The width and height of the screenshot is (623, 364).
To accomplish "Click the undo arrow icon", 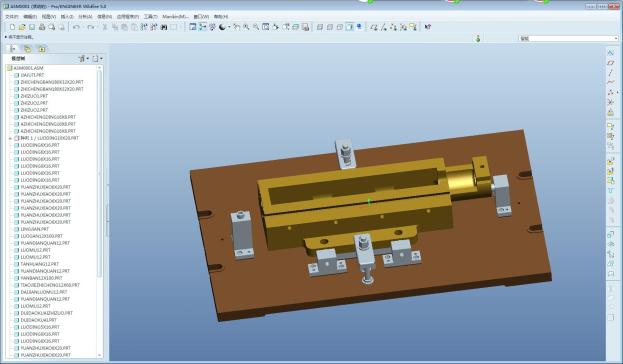I will [76, 27].
